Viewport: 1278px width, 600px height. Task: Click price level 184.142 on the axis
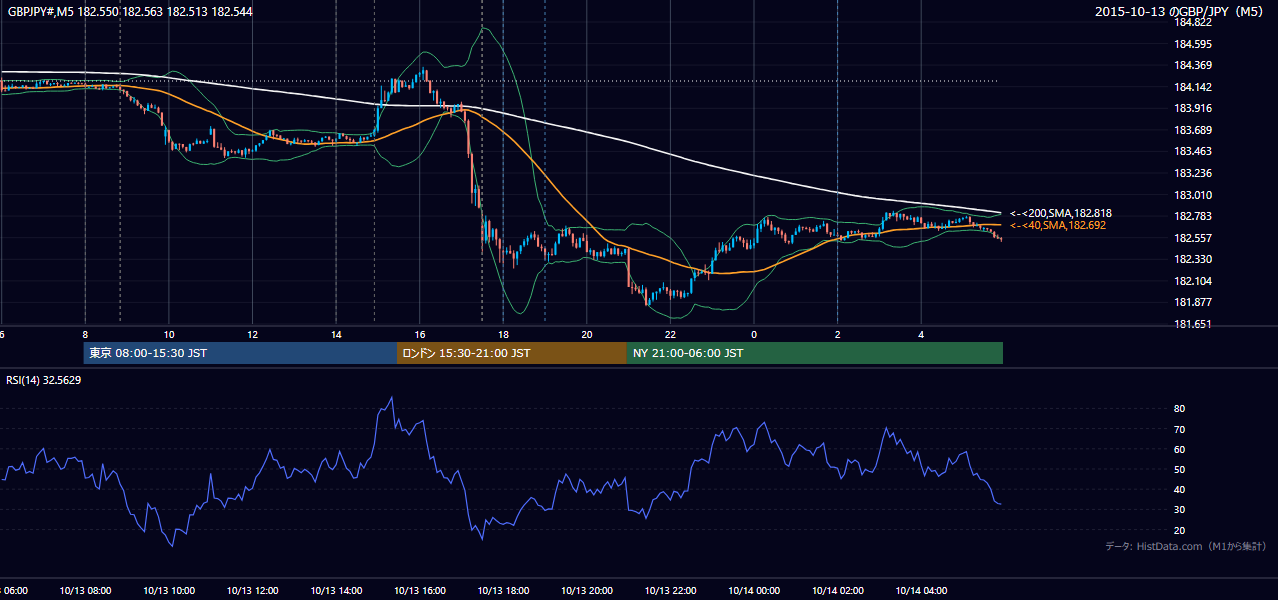[x=1193, y=87]
